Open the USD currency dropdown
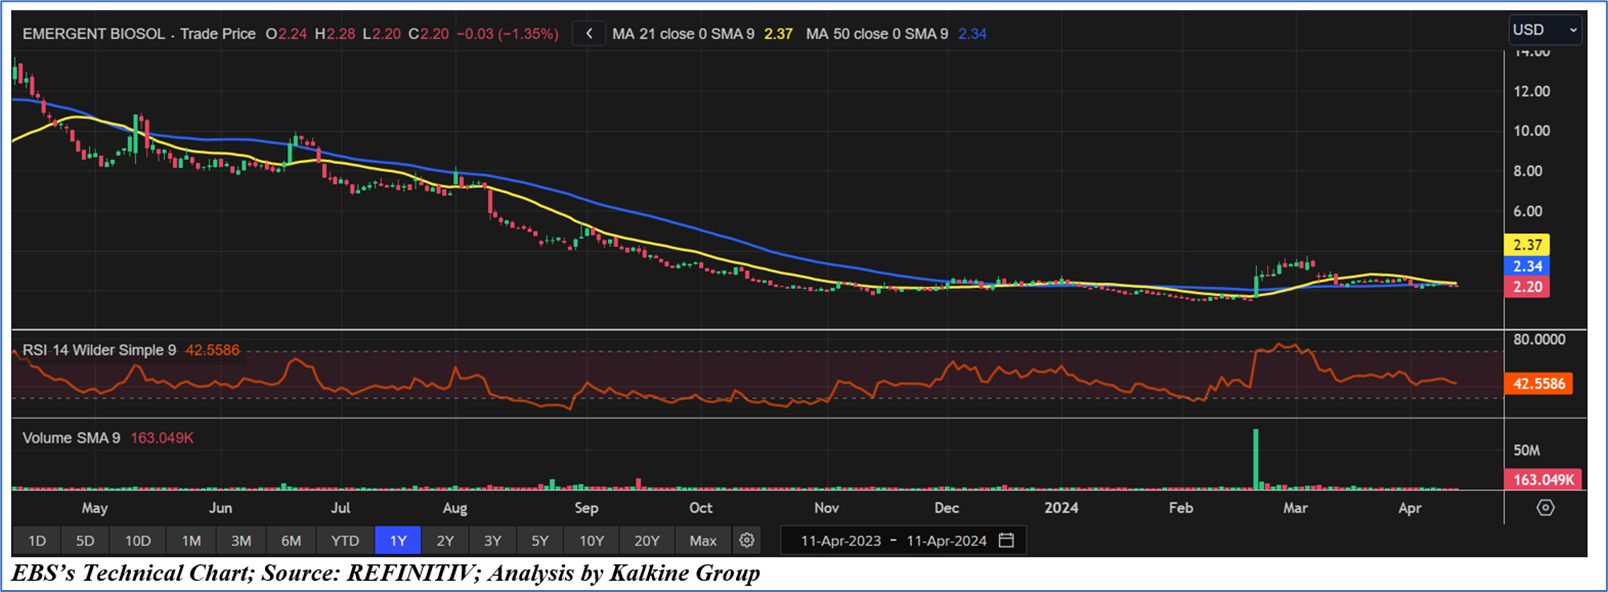The width and height of the screenshot is (1608, 592). click(1544, 30)
